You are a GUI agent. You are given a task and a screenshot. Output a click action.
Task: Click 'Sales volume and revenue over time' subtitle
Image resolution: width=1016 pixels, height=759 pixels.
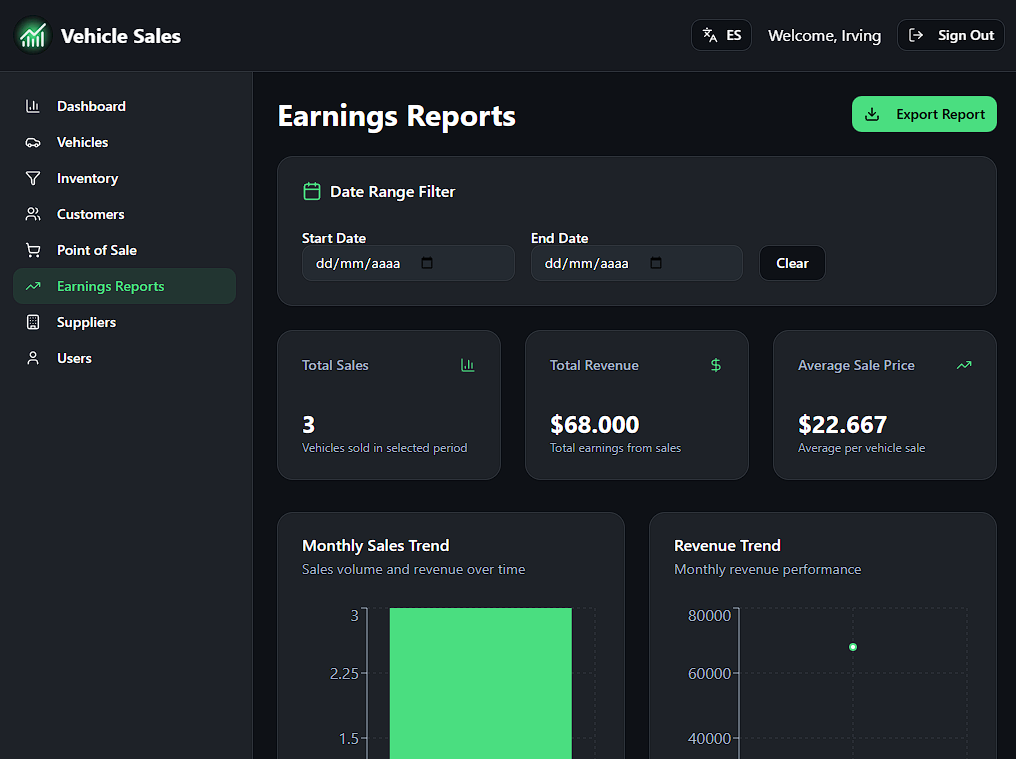413,570
